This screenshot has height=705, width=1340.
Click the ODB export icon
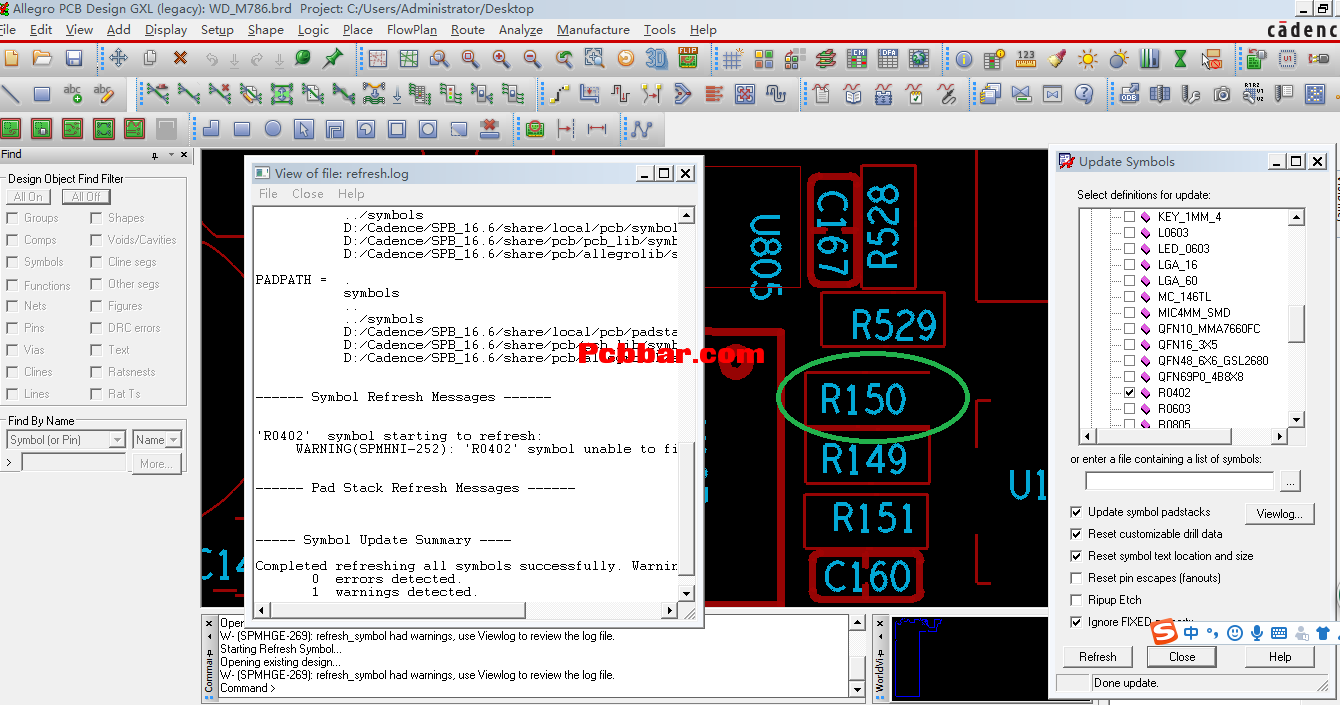1129,94
